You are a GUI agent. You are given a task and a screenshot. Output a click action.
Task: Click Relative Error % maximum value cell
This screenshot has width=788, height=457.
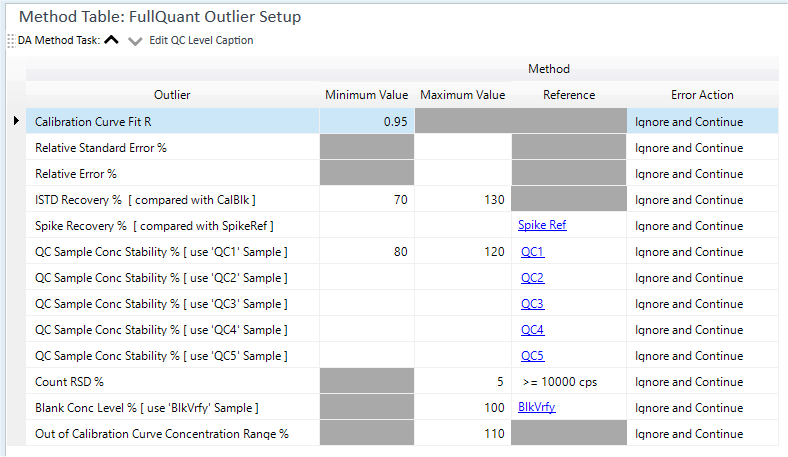(x=463, y=173)
